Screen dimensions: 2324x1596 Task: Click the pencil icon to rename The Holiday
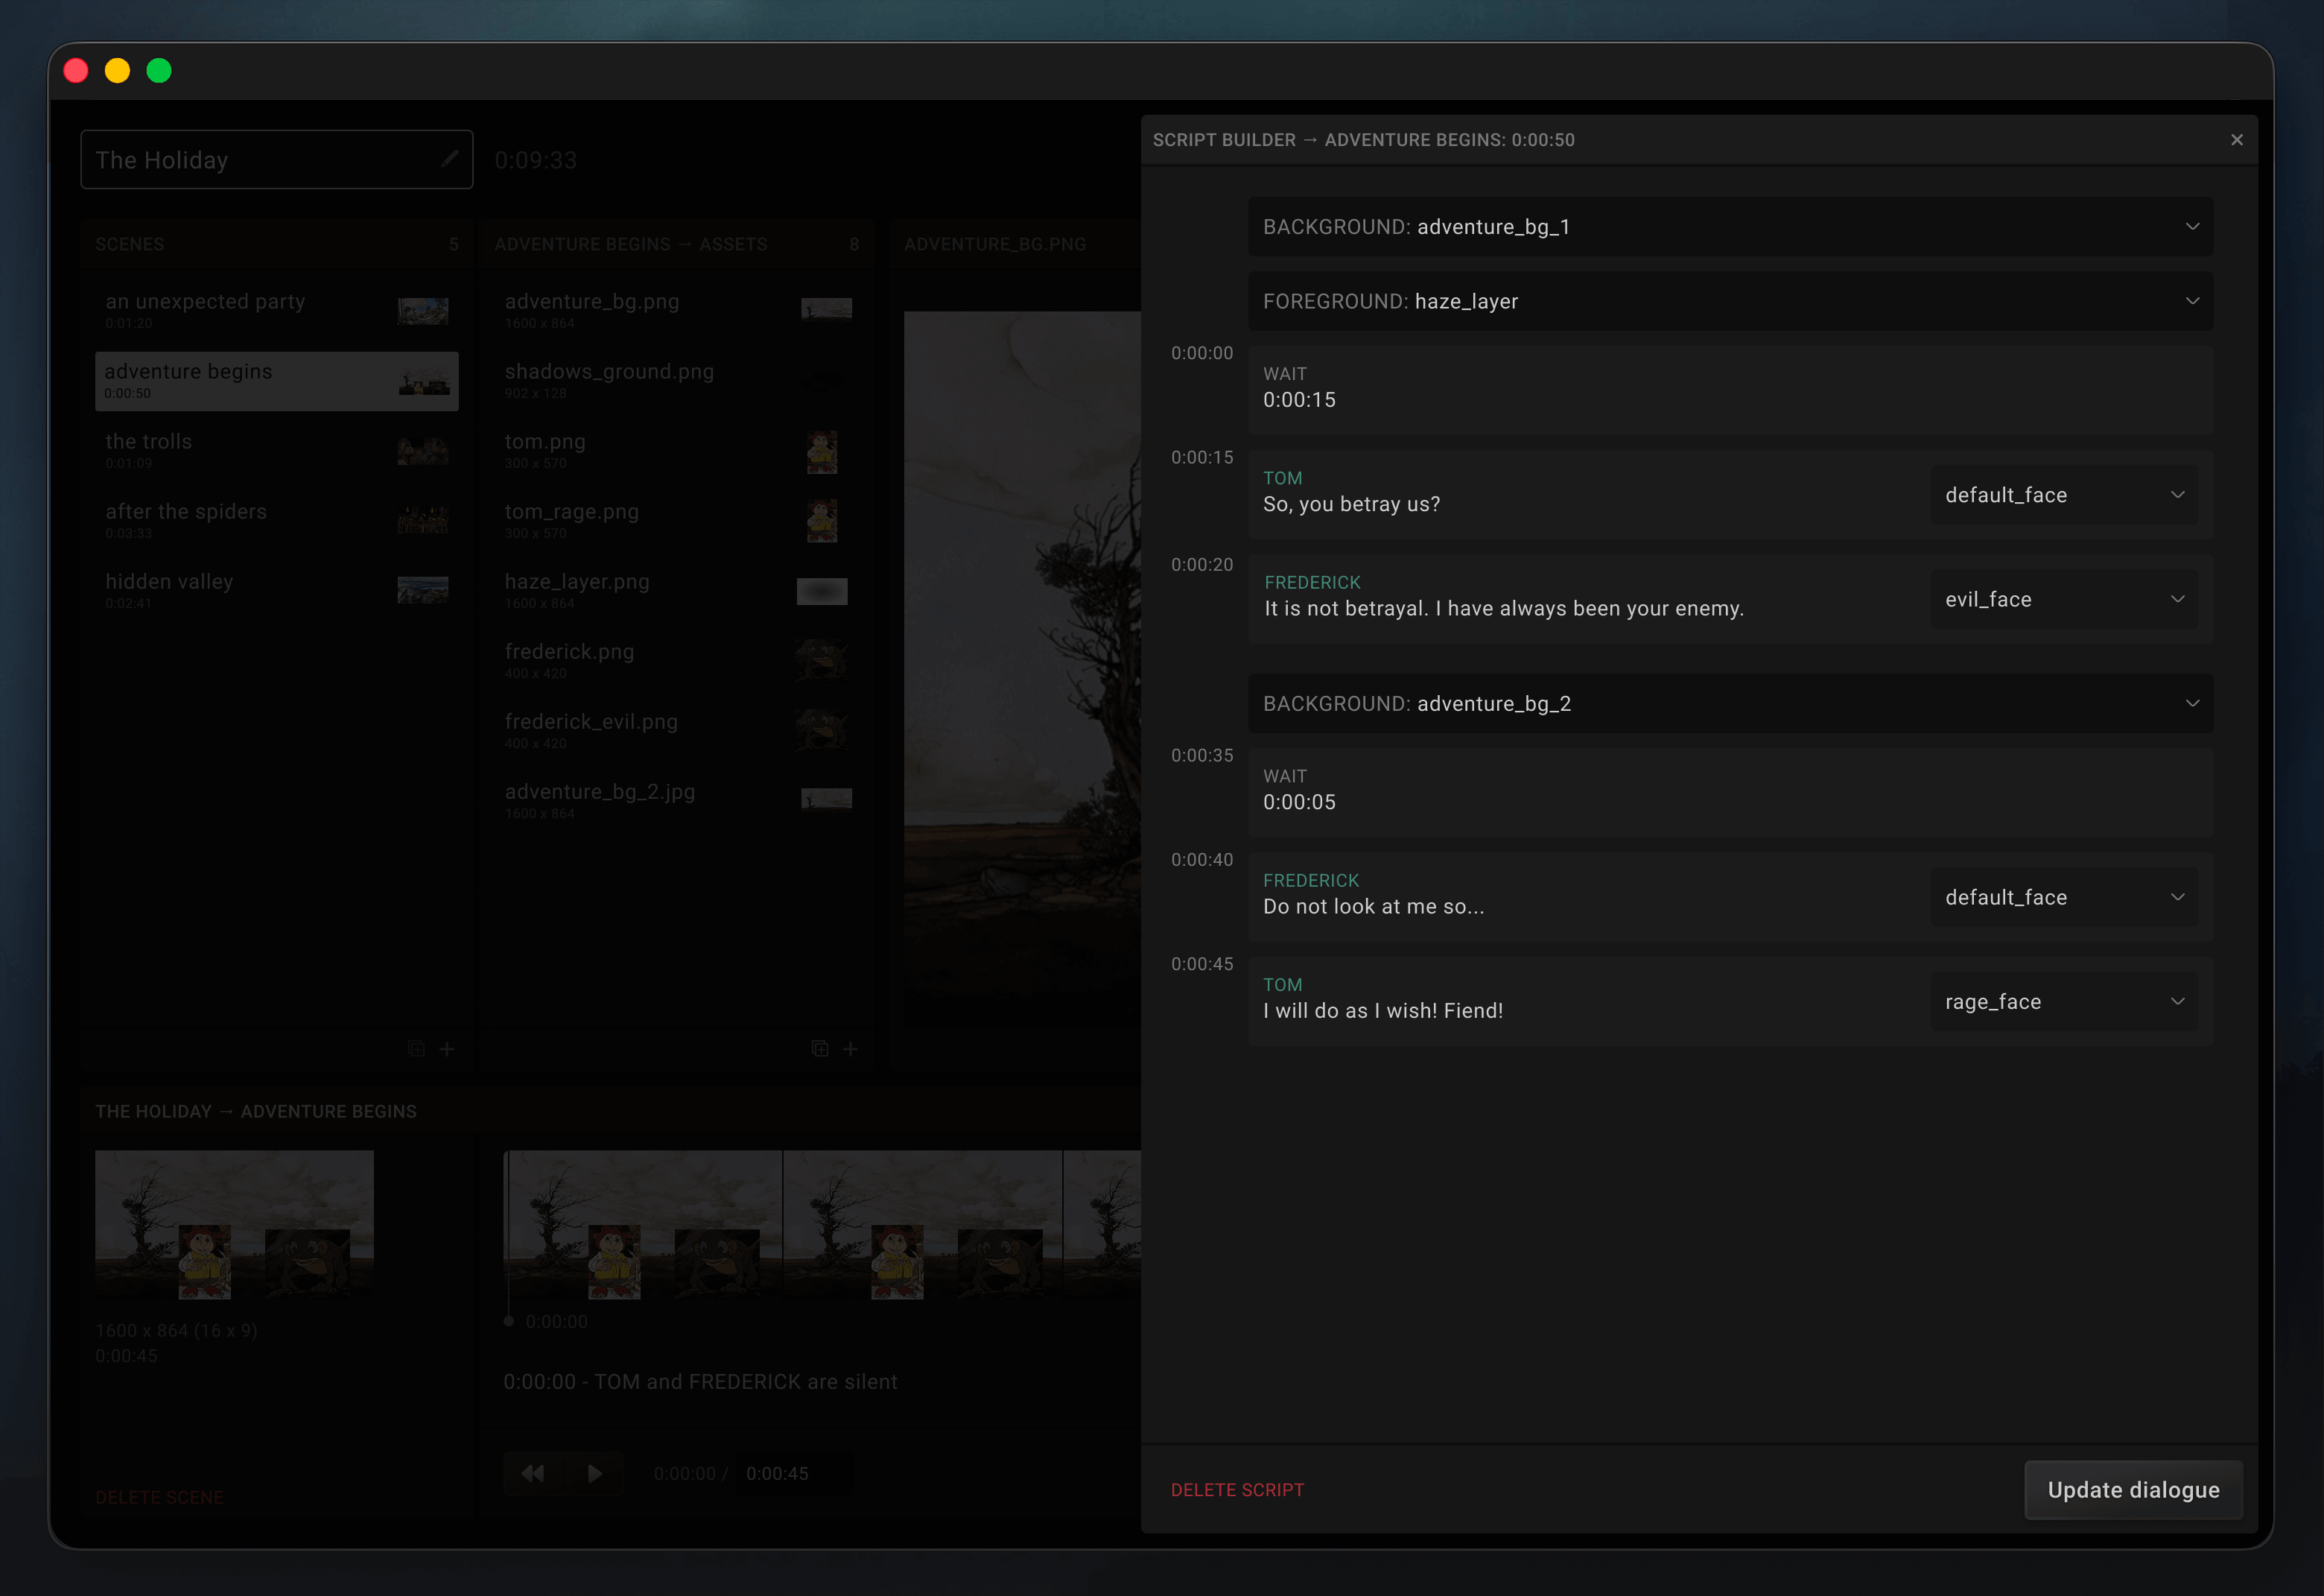tap(449, 158)
